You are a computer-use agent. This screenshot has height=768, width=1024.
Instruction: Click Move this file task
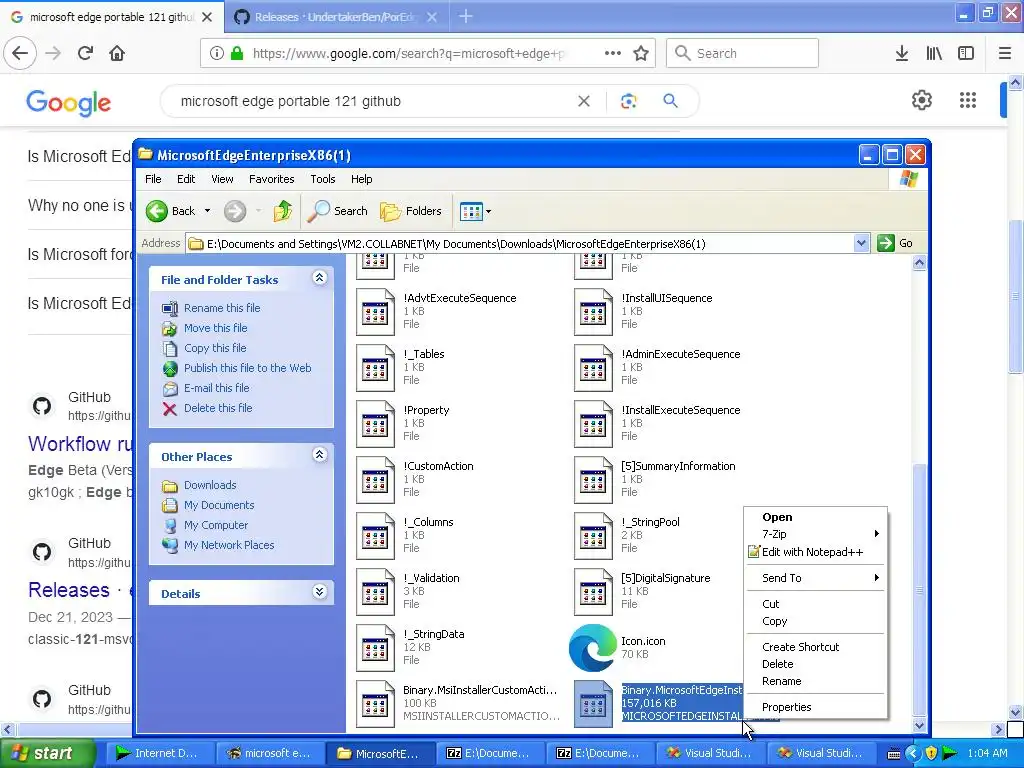point(216,328)
